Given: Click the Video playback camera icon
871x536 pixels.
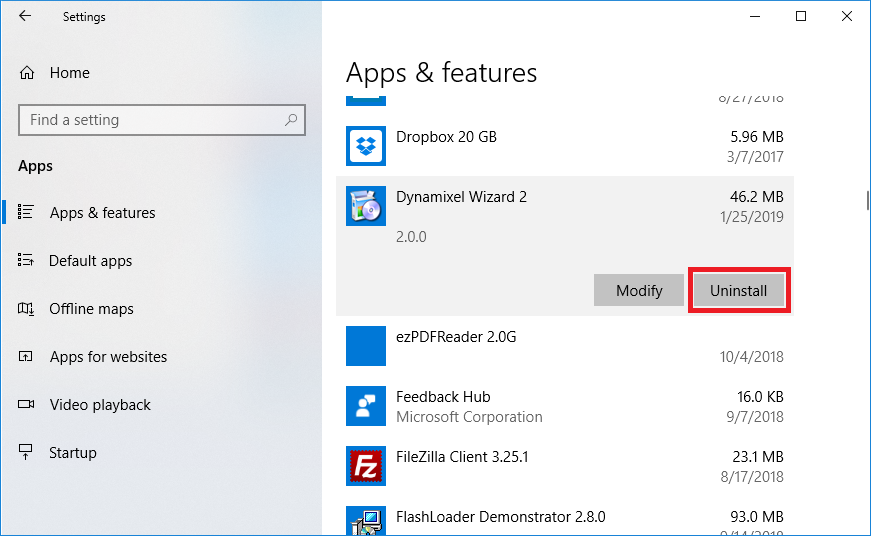Looking at the screenshot, I should (26, 404).
